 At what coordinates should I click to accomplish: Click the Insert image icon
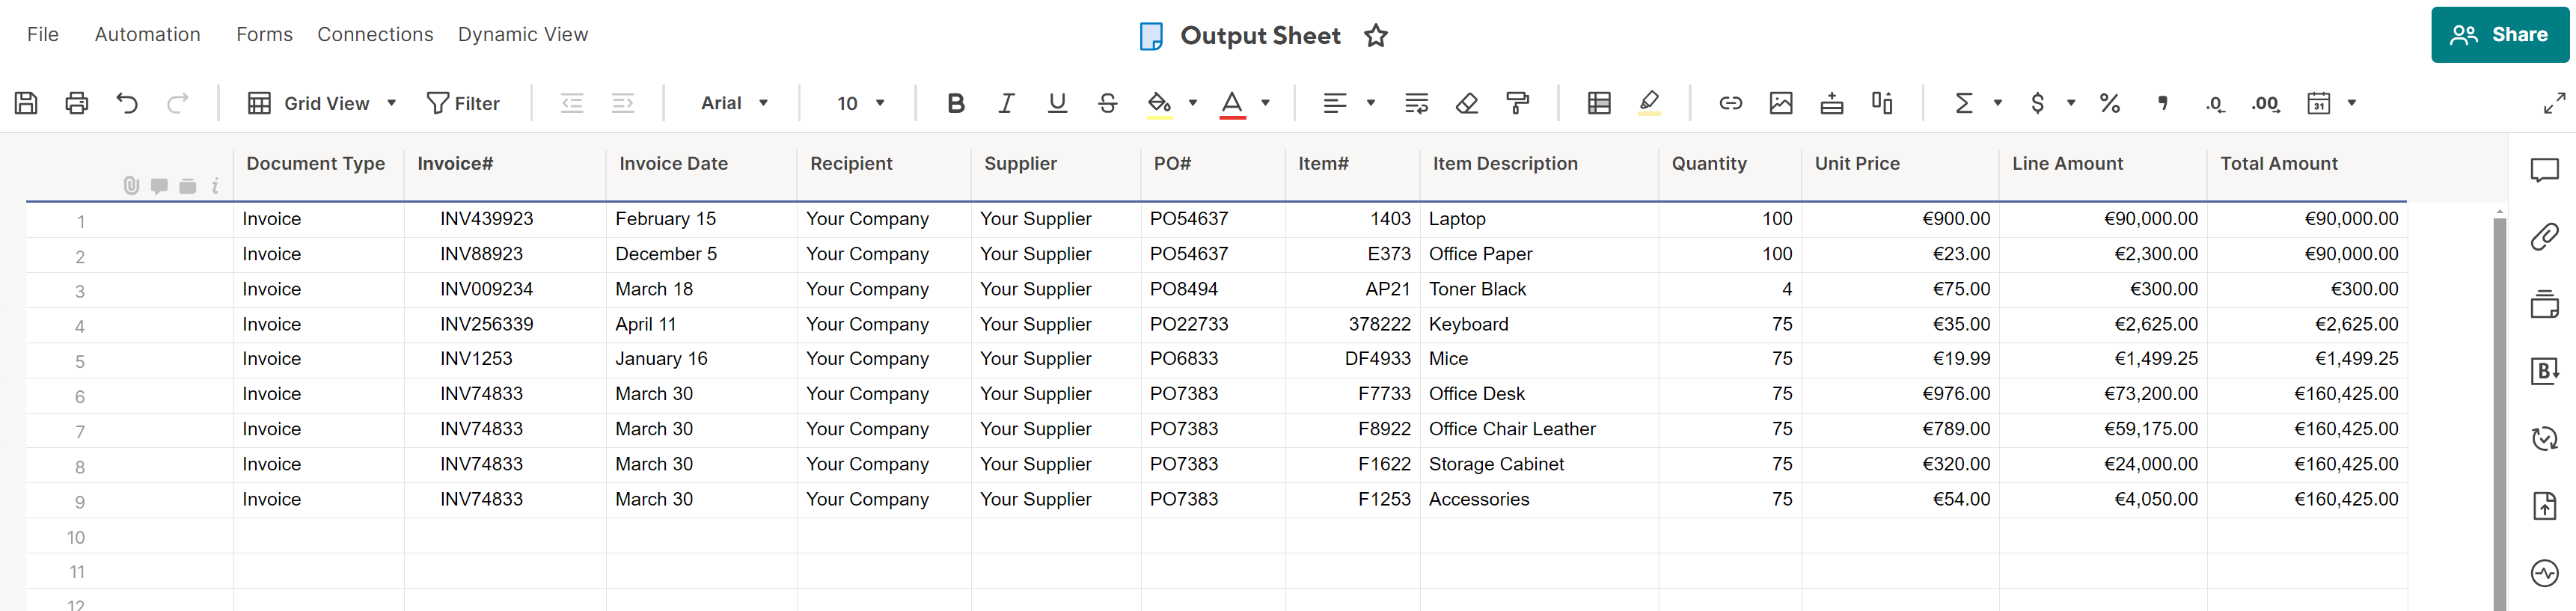1781,103
